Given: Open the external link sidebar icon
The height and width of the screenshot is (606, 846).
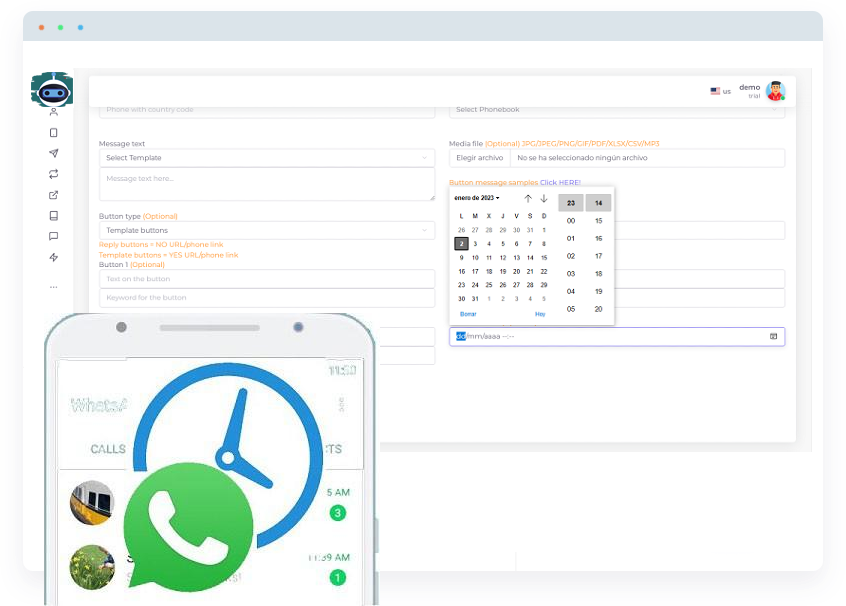Looking at the screenshot, I should pyautogui.click(x=53, y=195).
